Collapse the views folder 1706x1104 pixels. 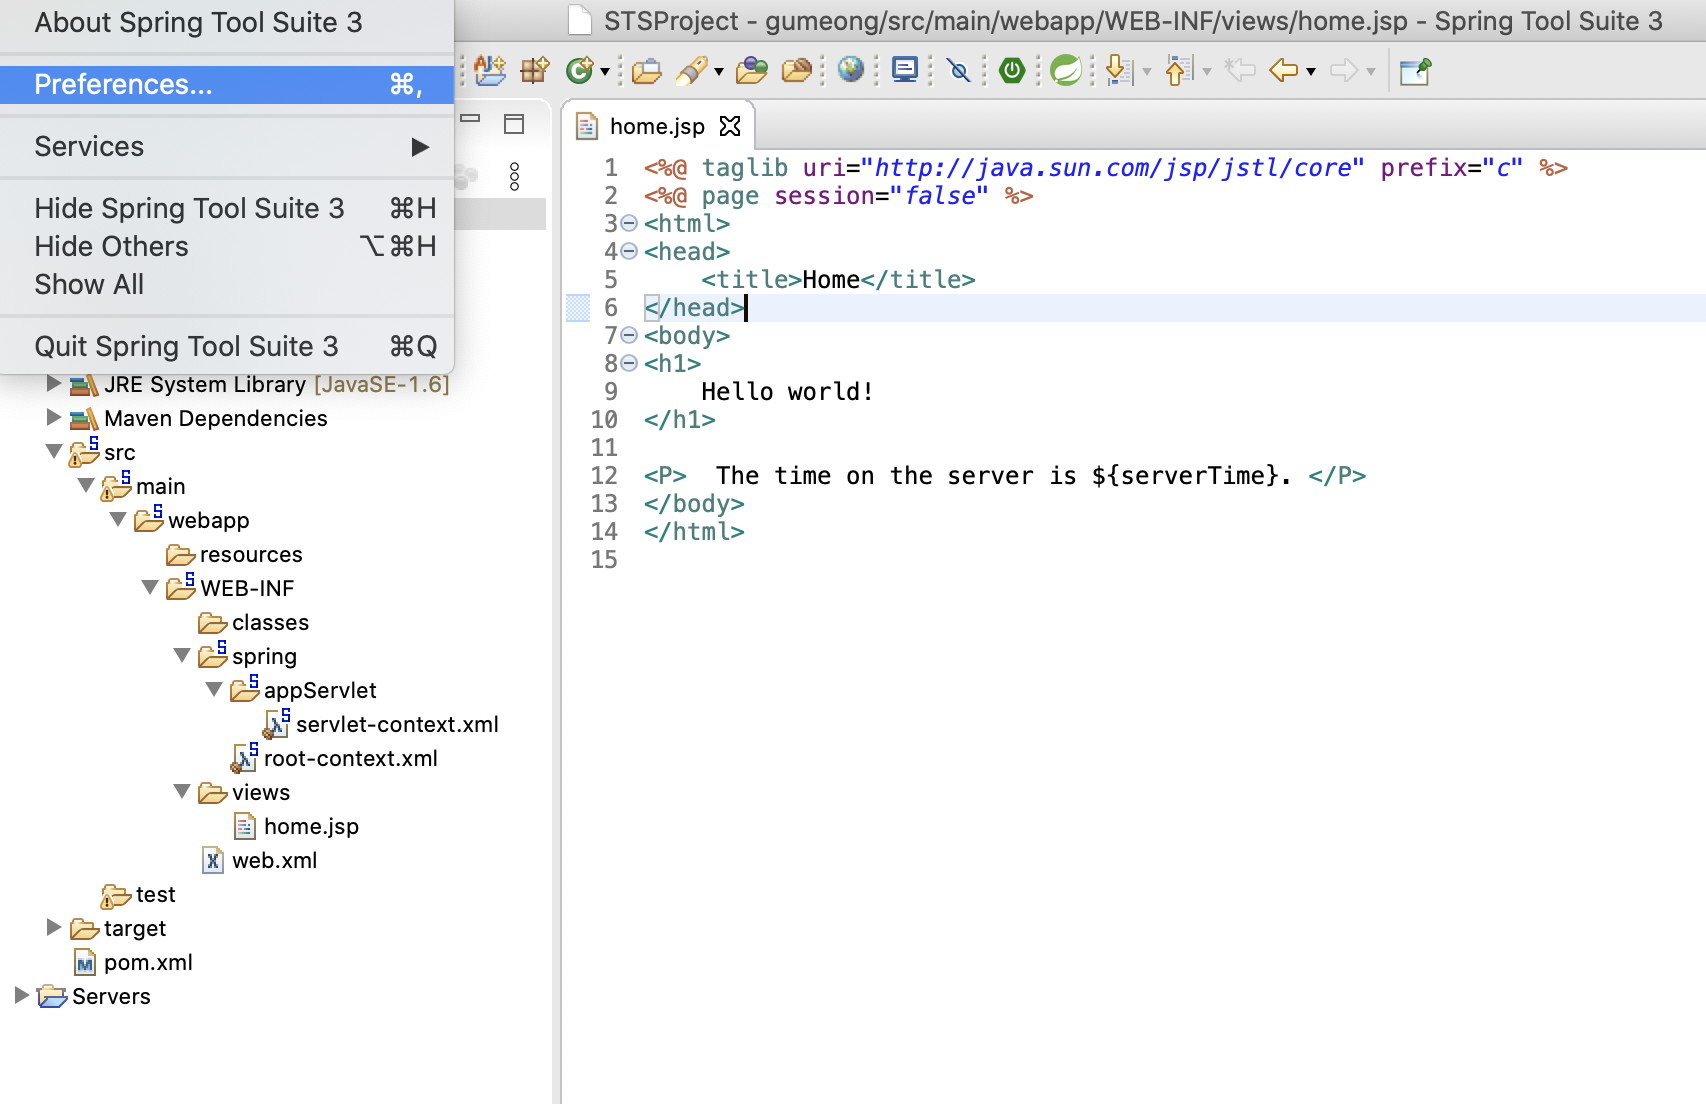182,791
